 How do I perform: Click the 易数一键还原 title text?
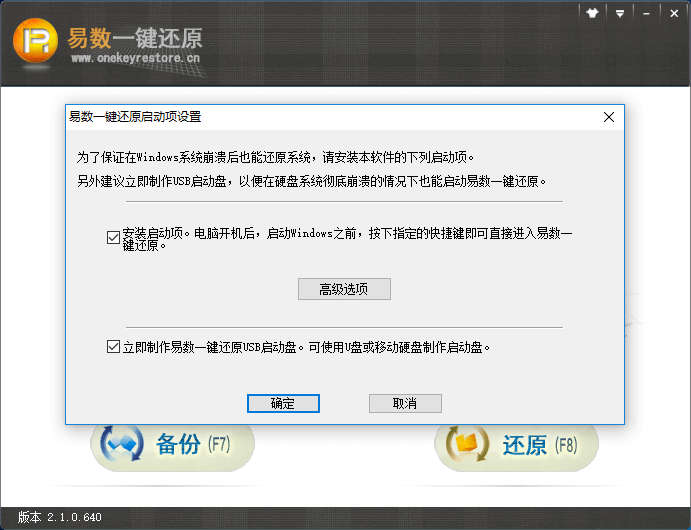pos(134,38)
